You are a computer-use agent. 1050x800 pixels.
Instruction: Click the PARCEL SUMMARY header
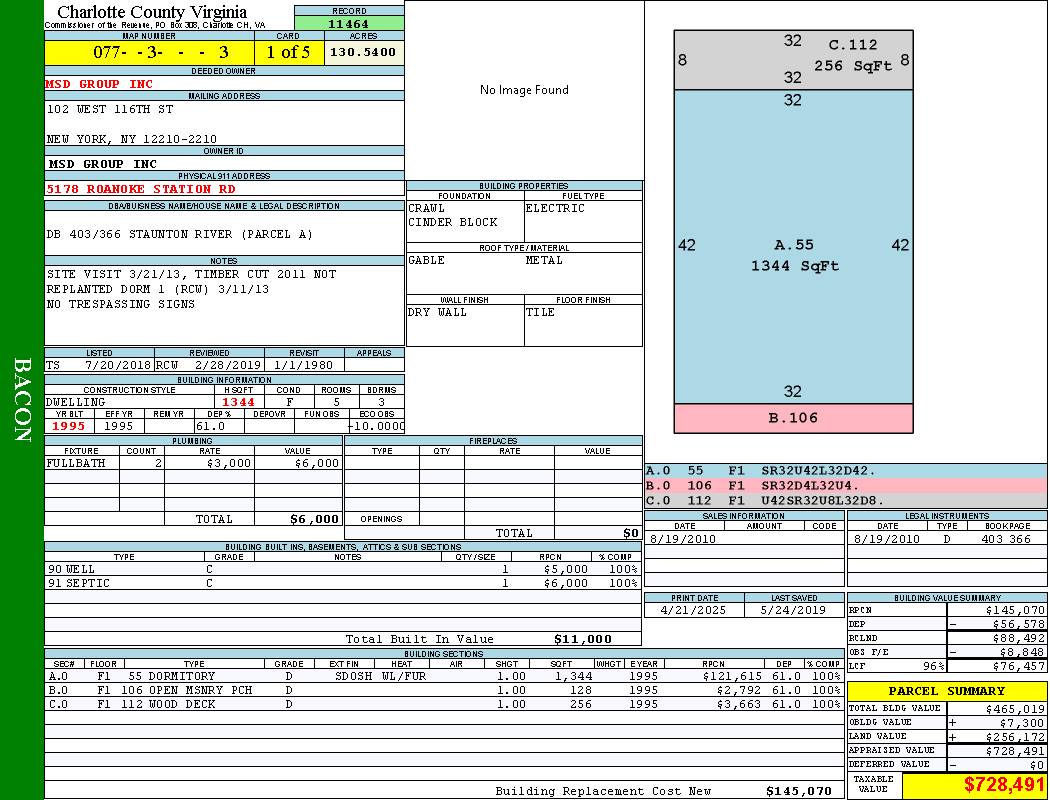point(946,691)
